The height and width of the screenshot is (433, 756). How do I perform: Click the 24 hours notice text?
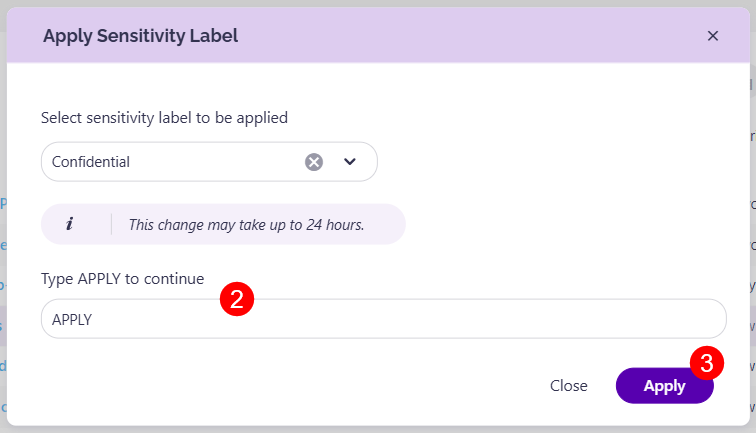(x=246, y=225)
